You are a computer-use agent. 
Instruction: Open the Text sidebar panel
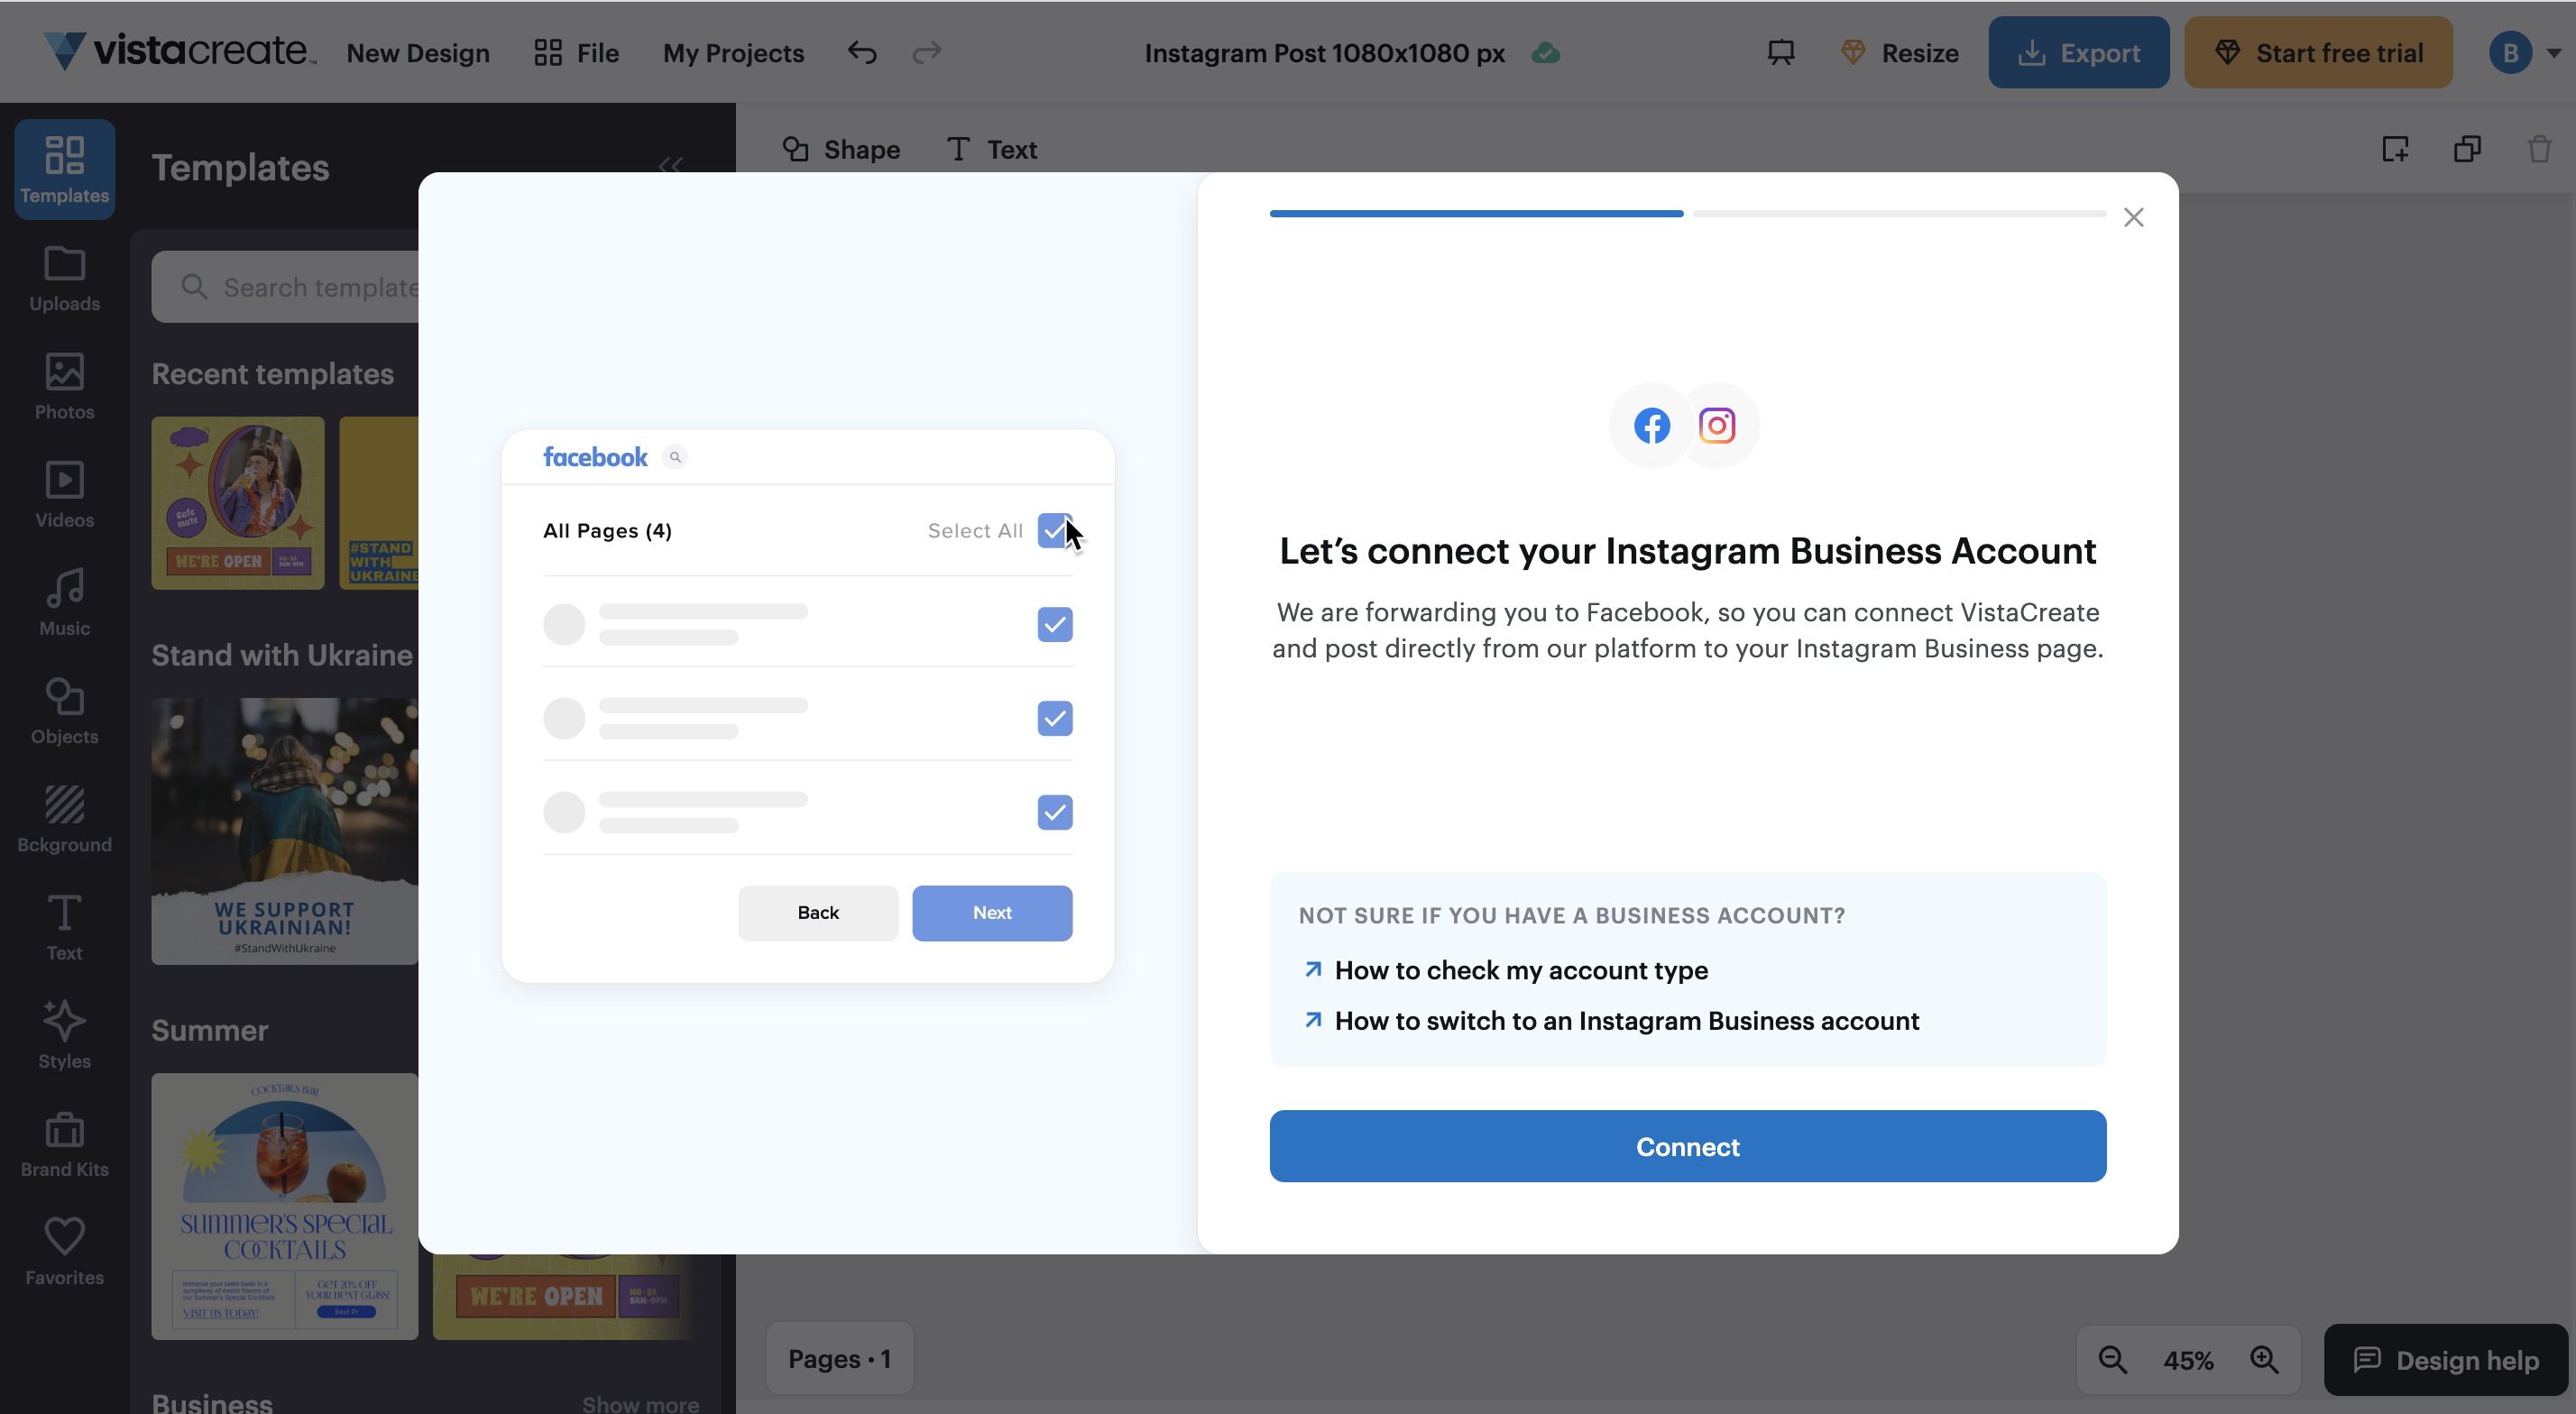click(64, 927)
